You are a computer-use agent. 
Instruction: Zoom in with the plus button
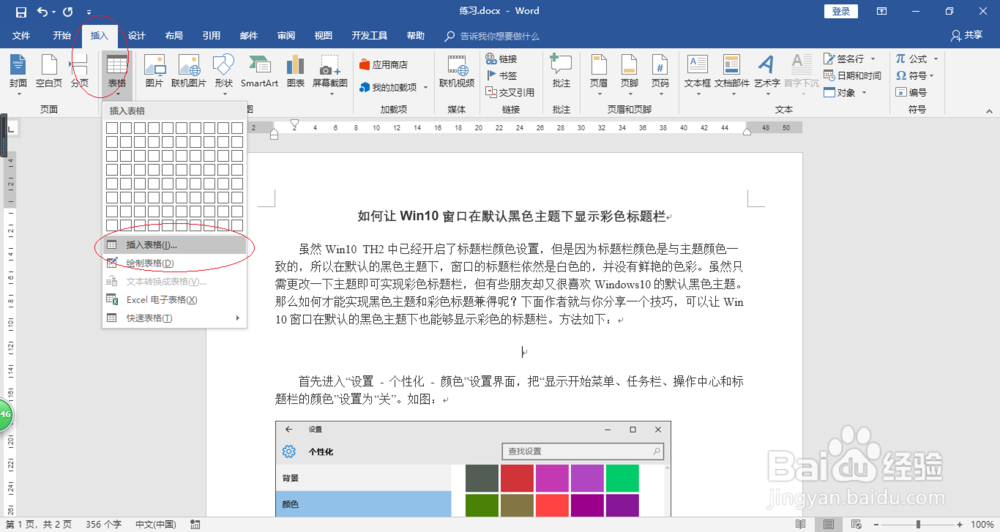pos(959,524)
